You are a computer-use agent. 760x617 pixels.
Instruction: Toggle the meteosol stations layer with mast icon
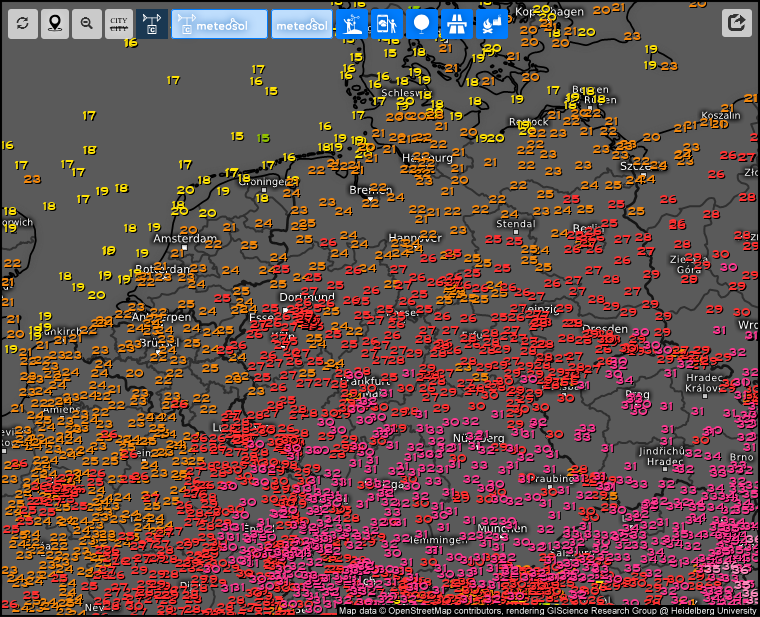click(x=219, y=24)
